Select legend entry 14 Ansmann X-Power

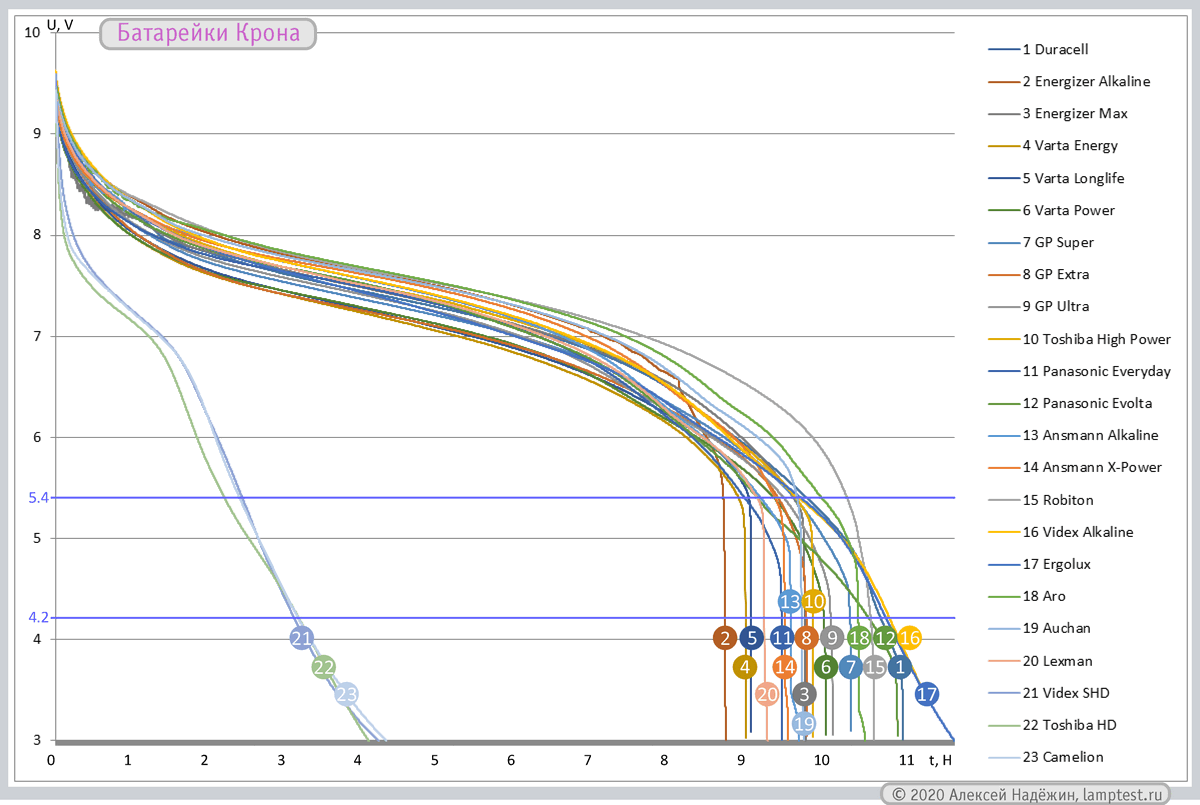(x=1075, y=467)
